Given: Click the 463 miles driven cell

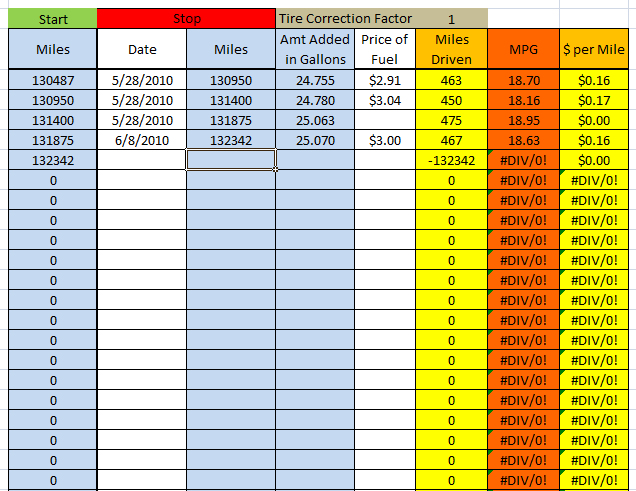Looking at the screenshot, I should point(451,80).
